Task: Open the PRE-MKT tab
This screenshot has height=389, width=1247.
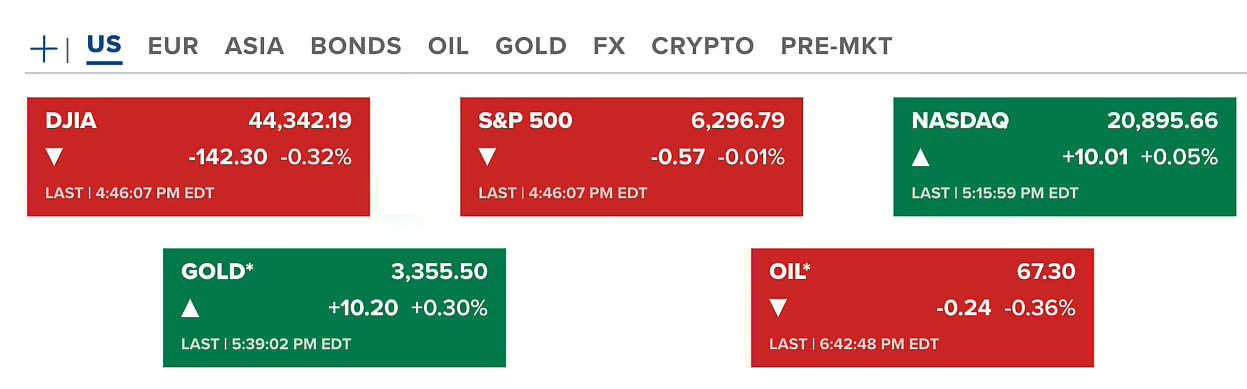Action: click(x=837, y=46)
